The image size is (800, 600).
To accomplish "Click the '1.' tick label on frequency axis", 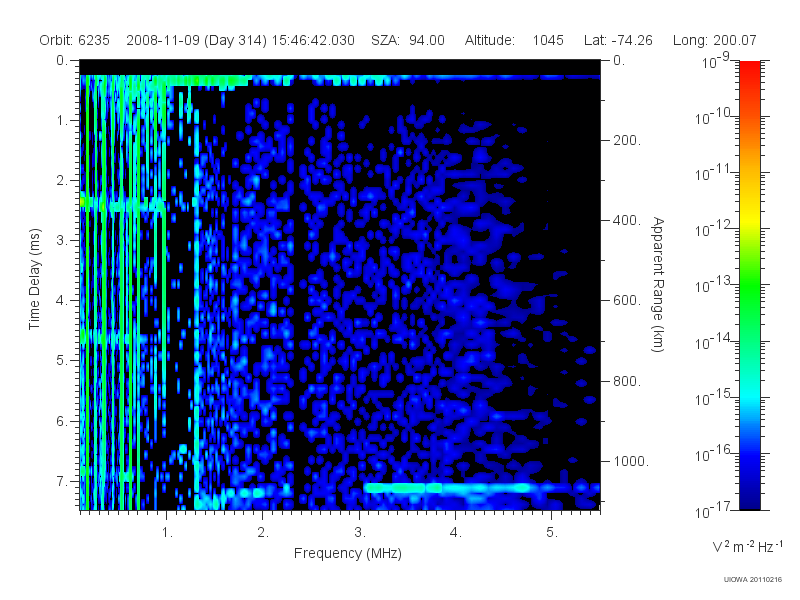I will pos(167,533).
